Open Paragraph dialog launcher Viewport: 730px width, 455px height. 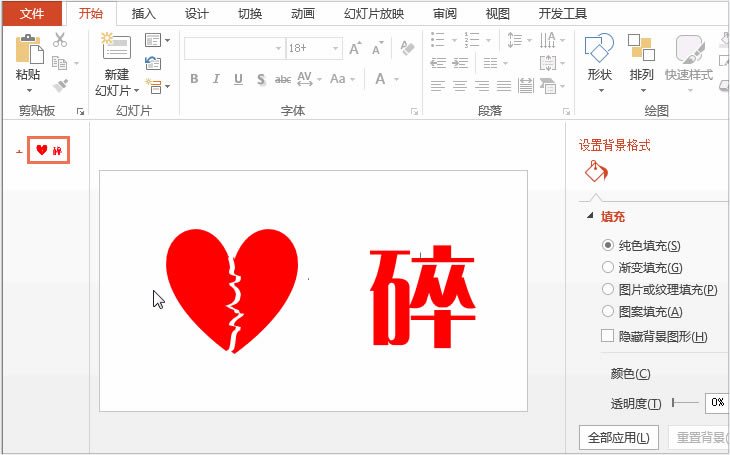point(566,111)
